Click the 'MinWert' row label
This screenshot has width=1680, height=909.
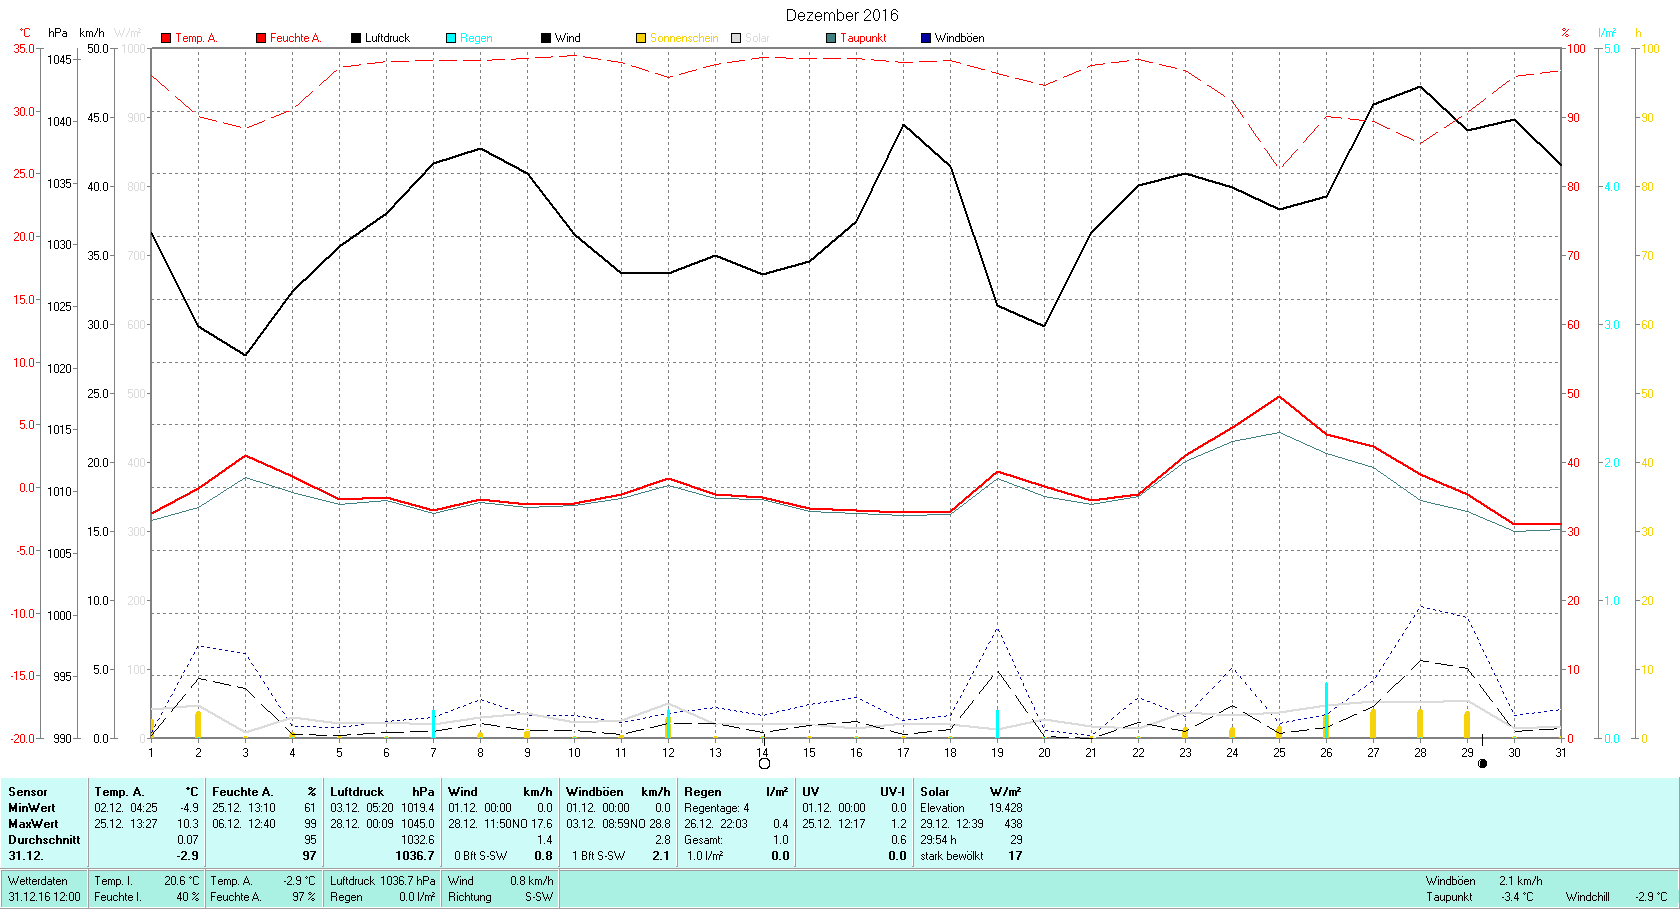pos(32,808)
